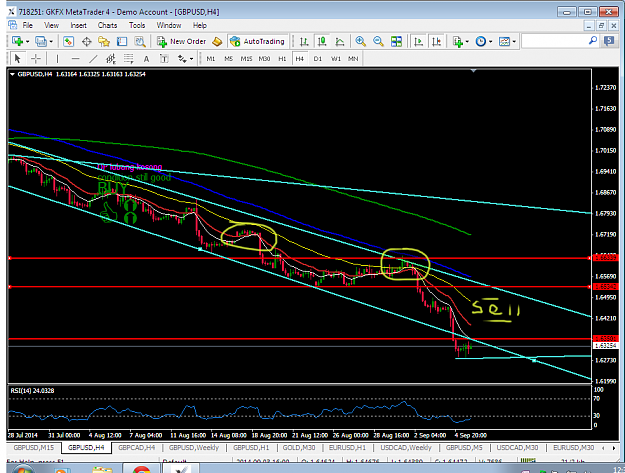Select the Text Label tool
Screen dimensions: 625x473
point(164,59)
